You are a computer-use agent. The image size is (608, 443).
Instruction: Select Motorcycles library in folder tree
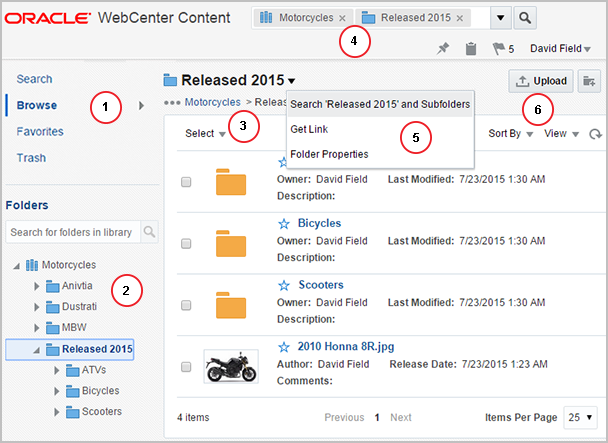[69, 265]
